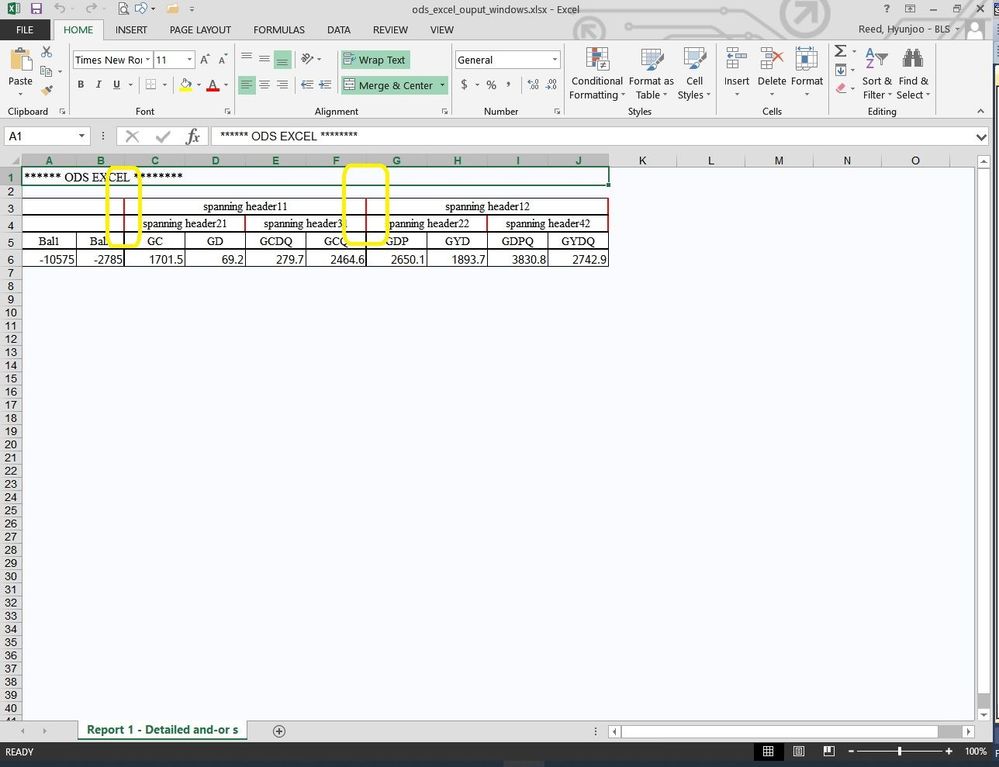Apply Accounting Number Format dollar icon

pyautogui.click(x=464, y=85)
